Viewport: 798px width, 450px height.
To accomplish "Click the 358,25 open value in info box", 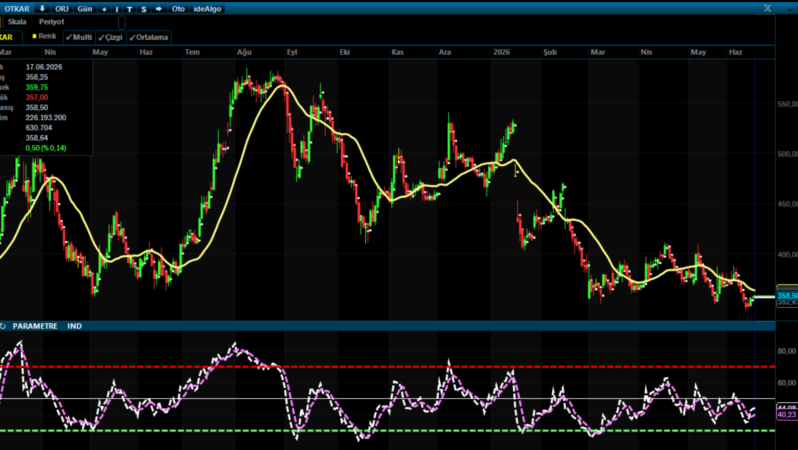I will tap(37, 77).
